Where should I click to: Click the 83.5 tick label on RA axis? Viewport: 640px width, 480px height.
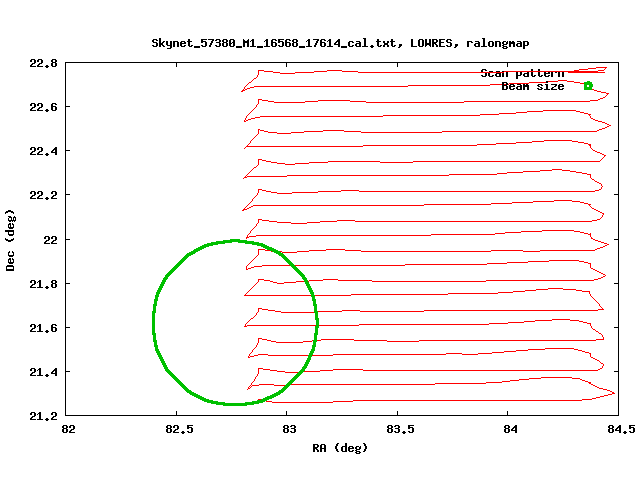click(x=398, y=430)
